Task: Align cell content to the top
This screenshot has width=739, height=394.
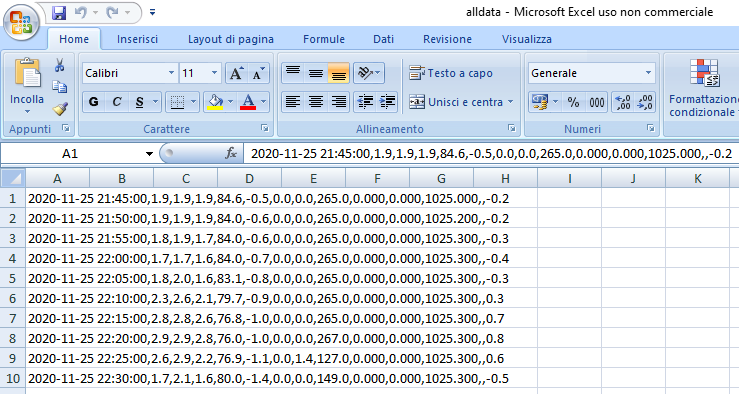Action: coord(293,73)
